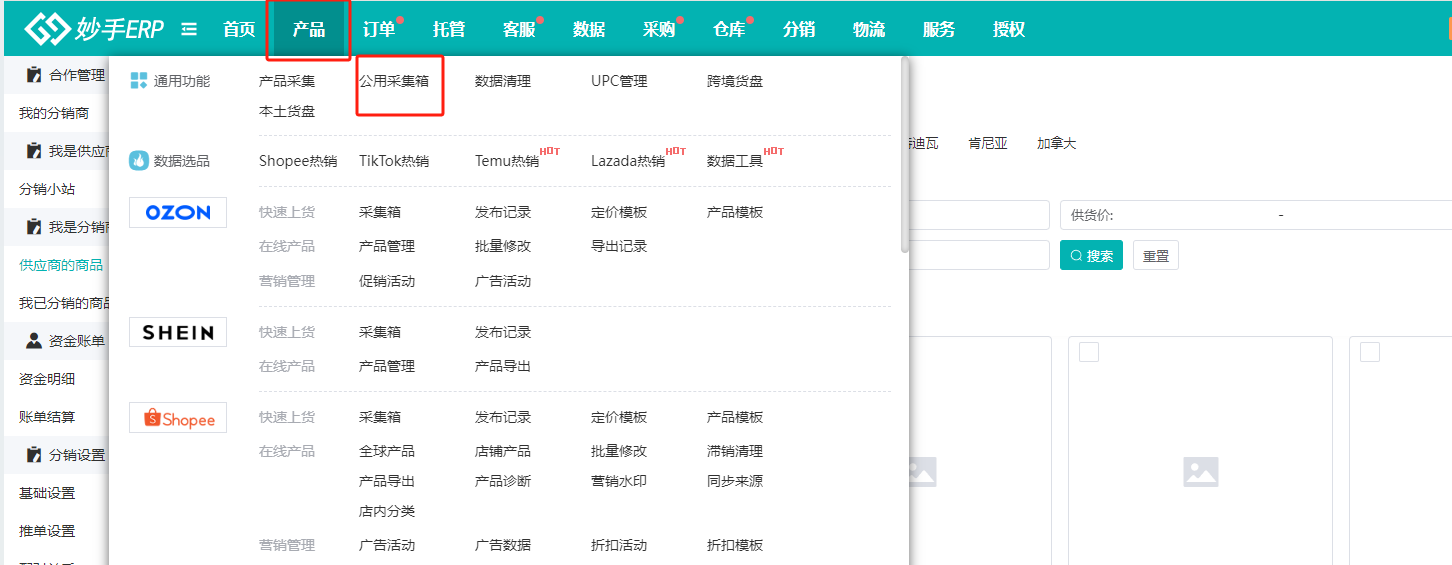Open OZON 促销活动
The height and width of the screenshot is (565, 1452).
387,281
